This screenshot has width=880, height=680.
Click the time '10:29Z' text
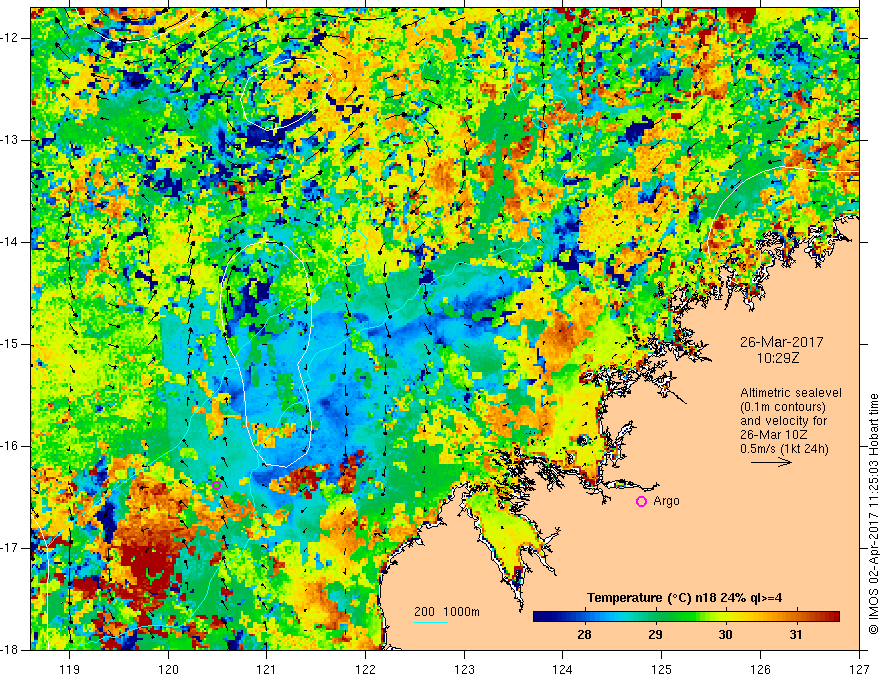(x=777, y=358)
